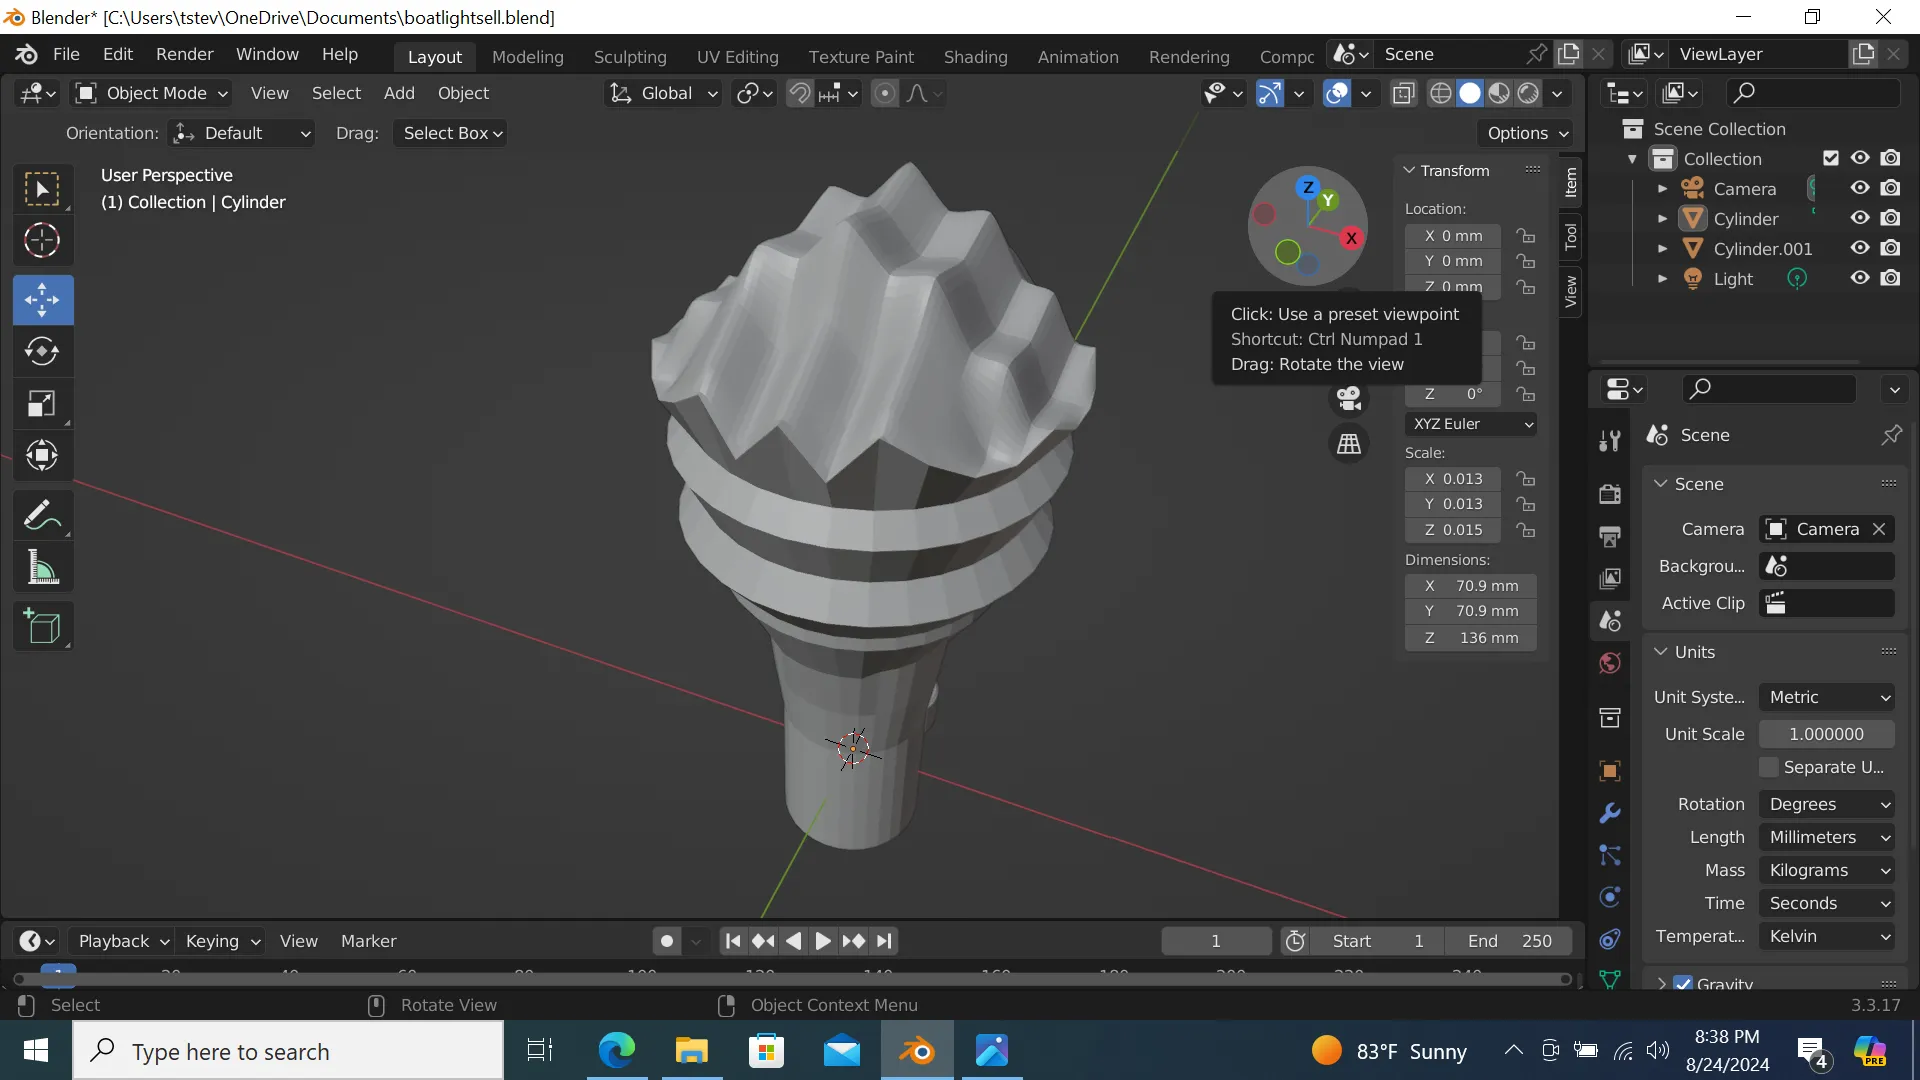Click the Options button in viewport header
Viewport: 1920px width, 1080px height.
[1524, 133]
